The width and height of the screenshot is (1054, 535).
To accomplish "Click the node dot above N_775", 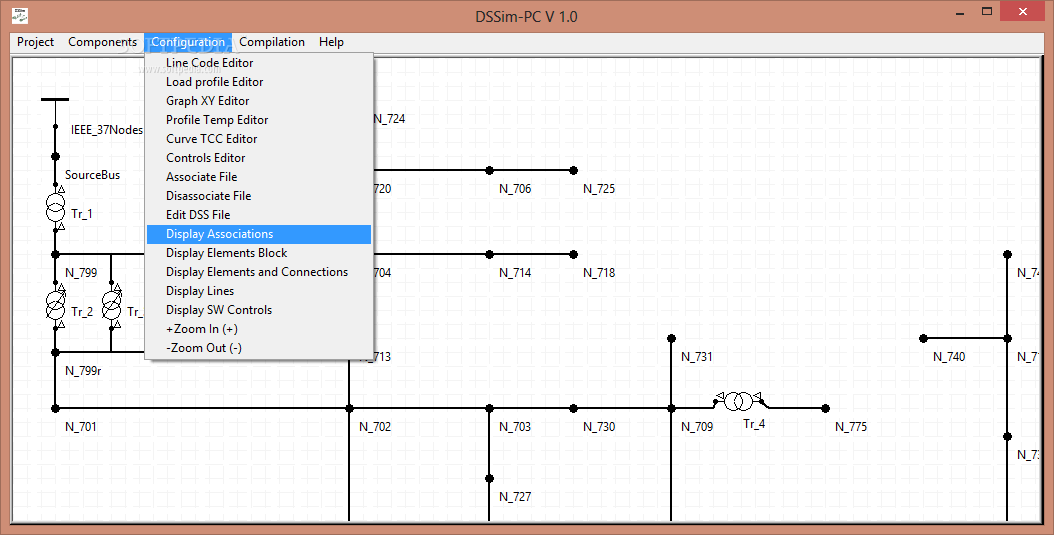I will [825, 408].
